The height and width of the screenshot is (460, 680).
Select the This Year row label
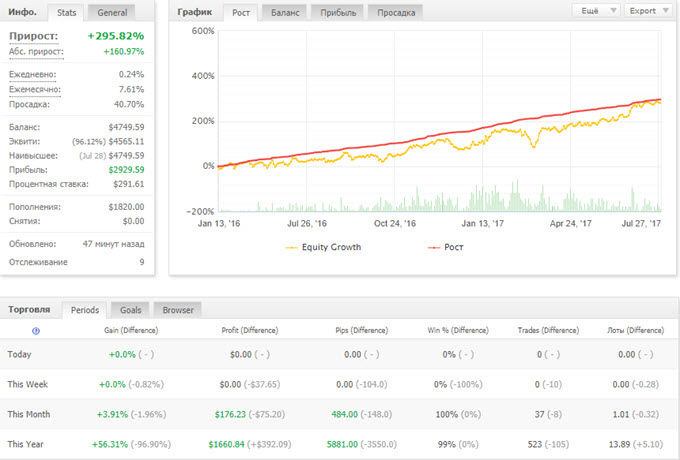26,444
